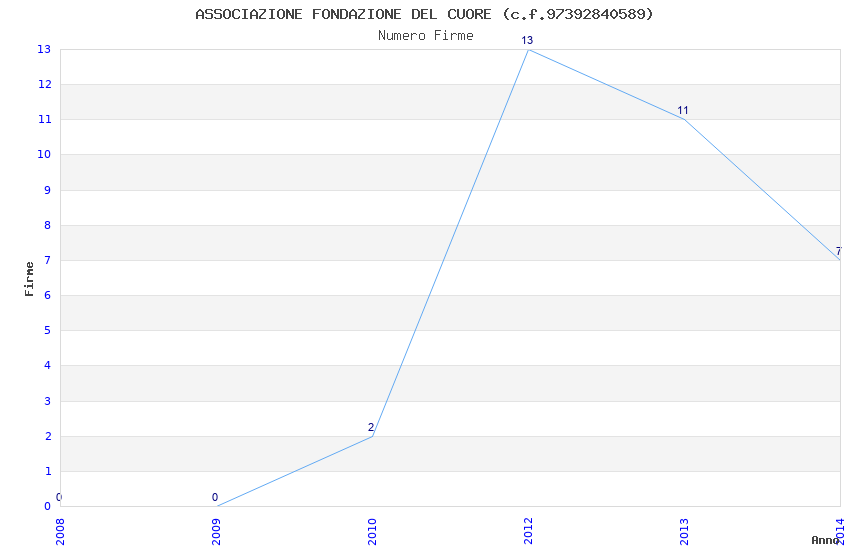Click the Anno x-axis label
850x550 pixels.
[x=825, y=540]
